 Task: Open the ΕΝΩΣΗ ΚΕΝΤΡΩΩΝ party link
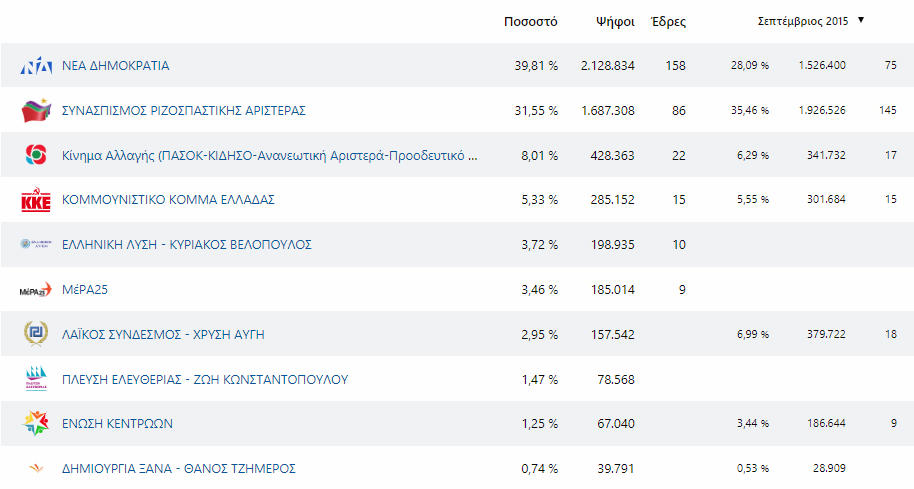[x=117, y=424]
